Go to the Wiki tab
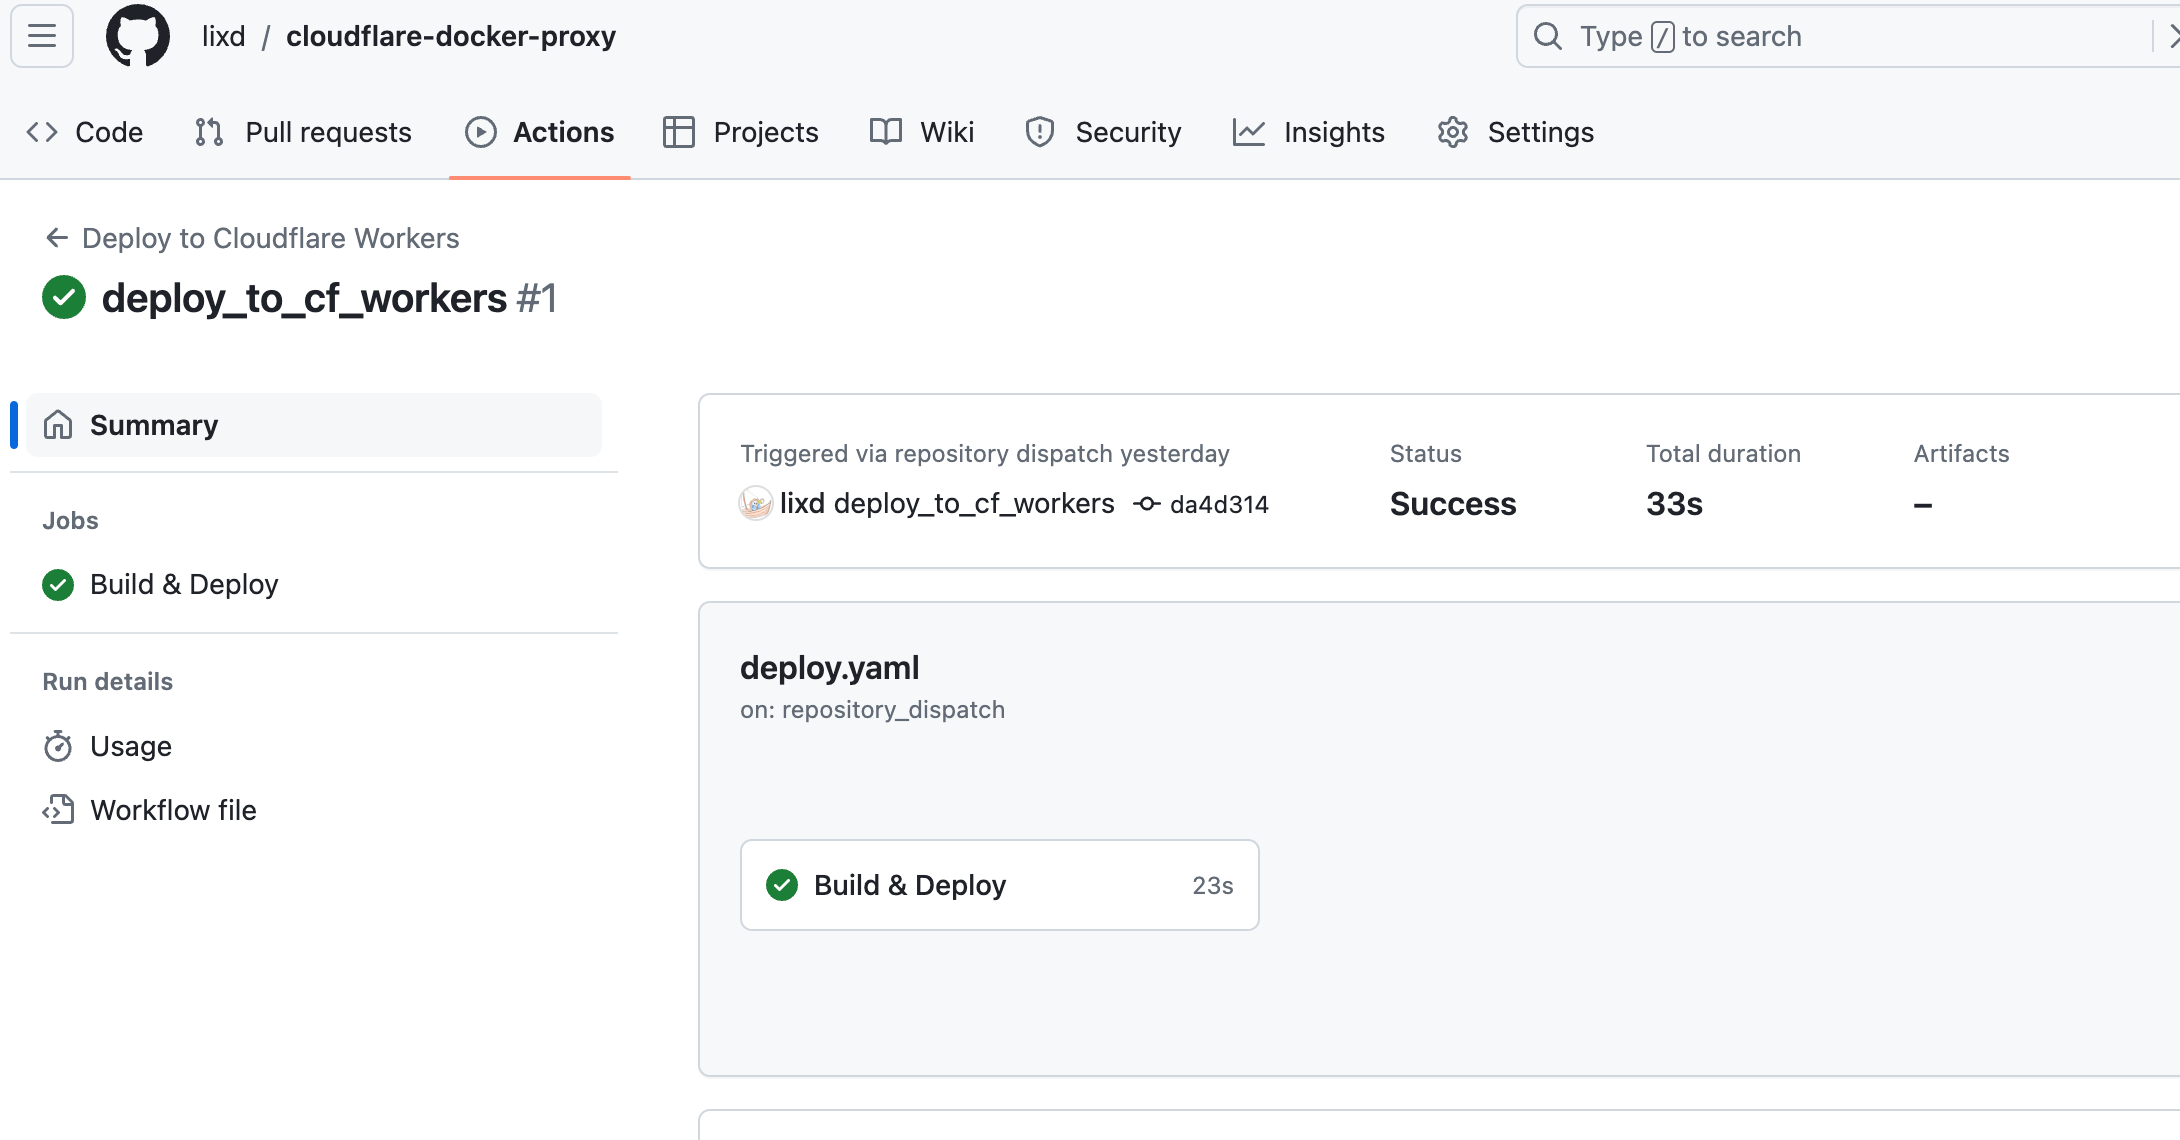The width and height of the screenshot is (2180, 1140). click(922, 132)
